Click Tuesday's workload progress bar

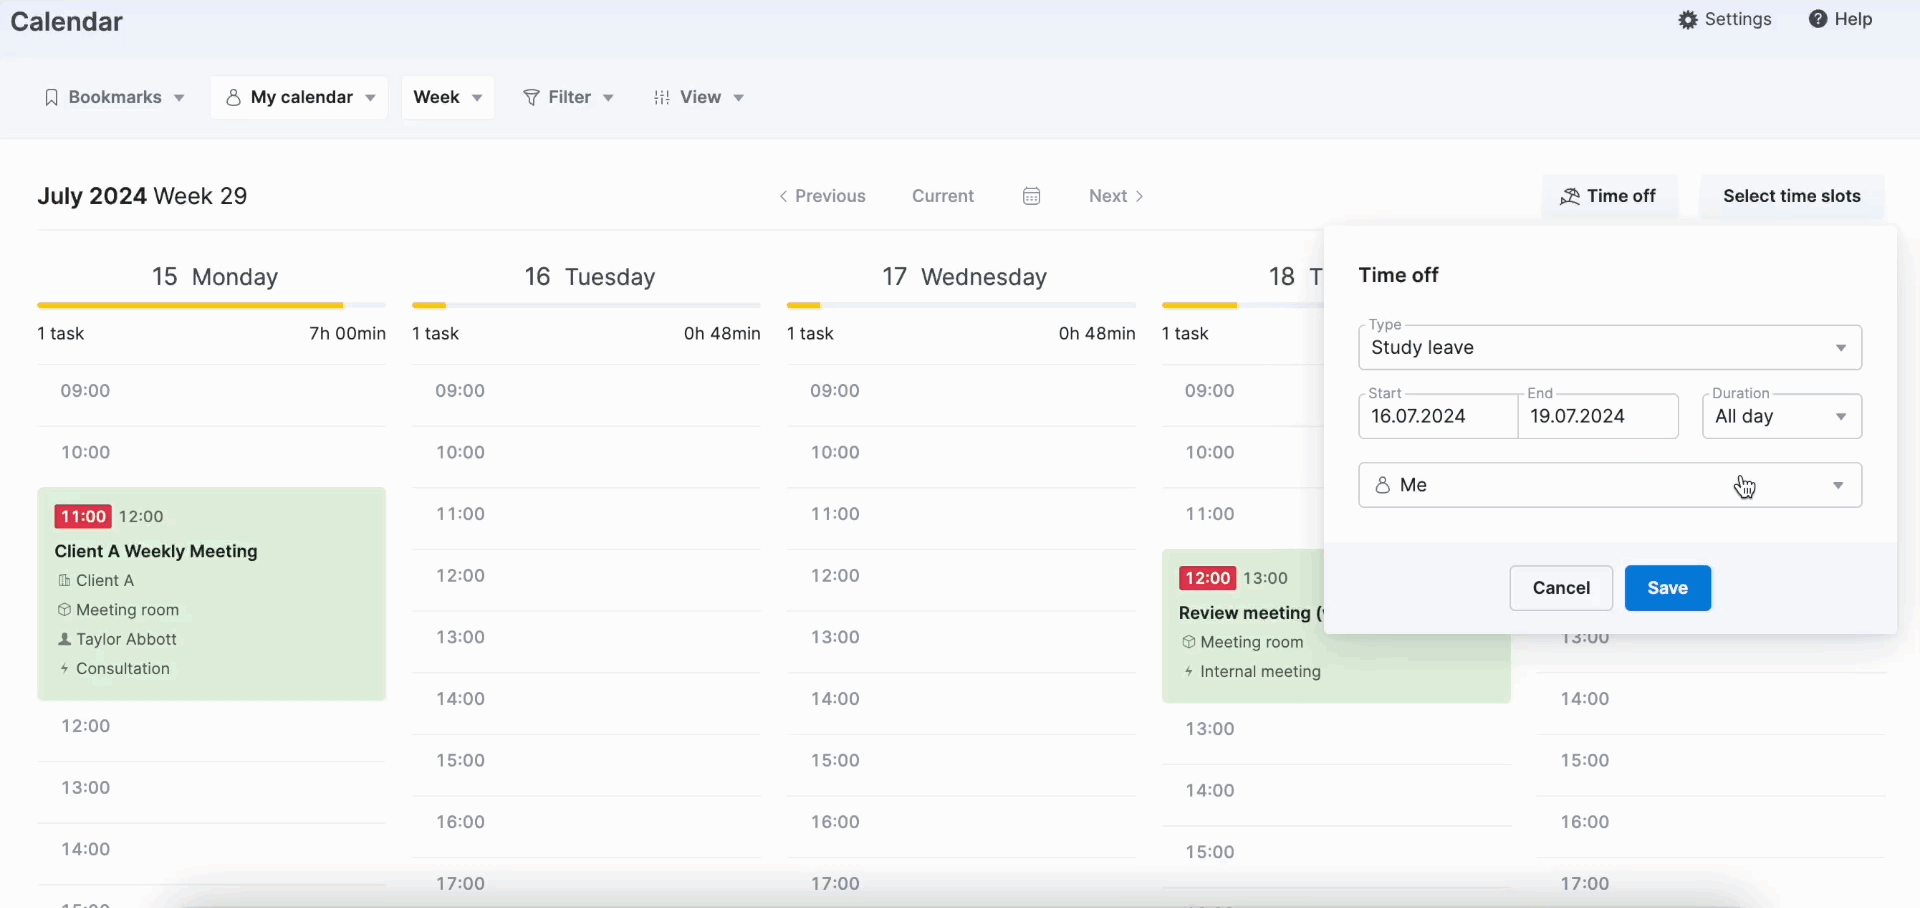[587, 306]
